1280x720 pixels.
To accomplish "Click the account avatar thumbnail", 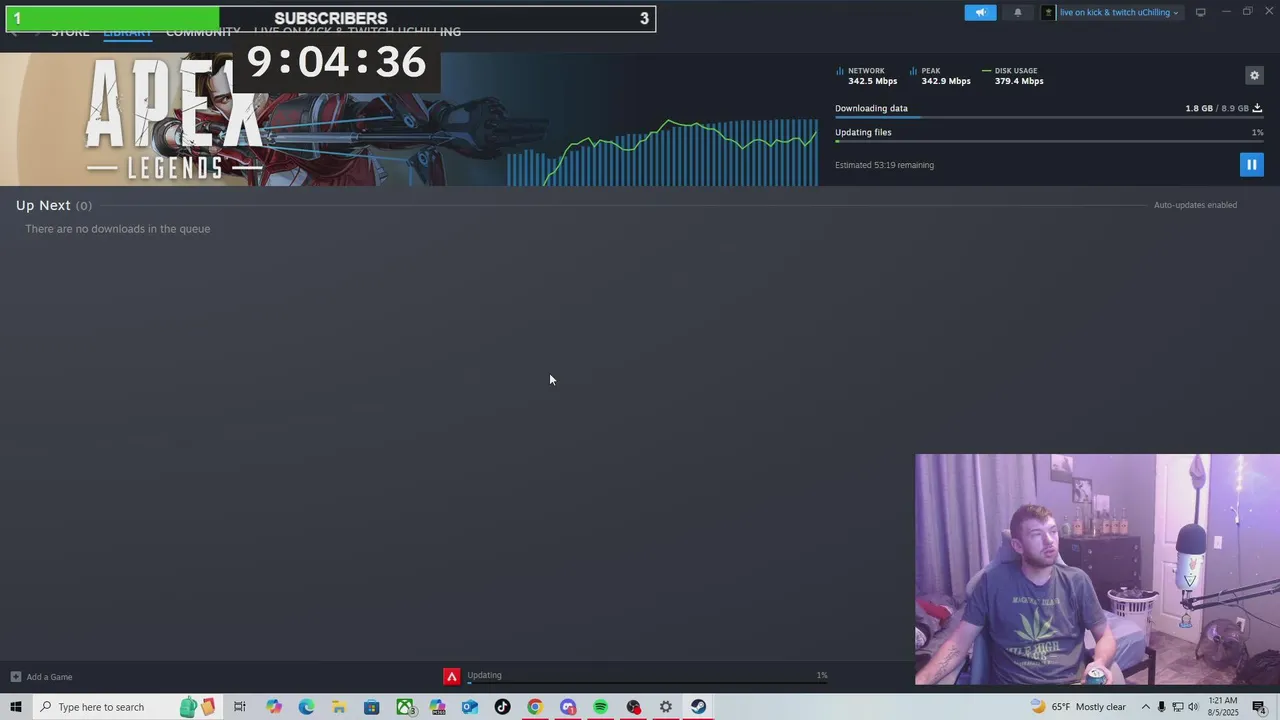I will [1048, 12].
